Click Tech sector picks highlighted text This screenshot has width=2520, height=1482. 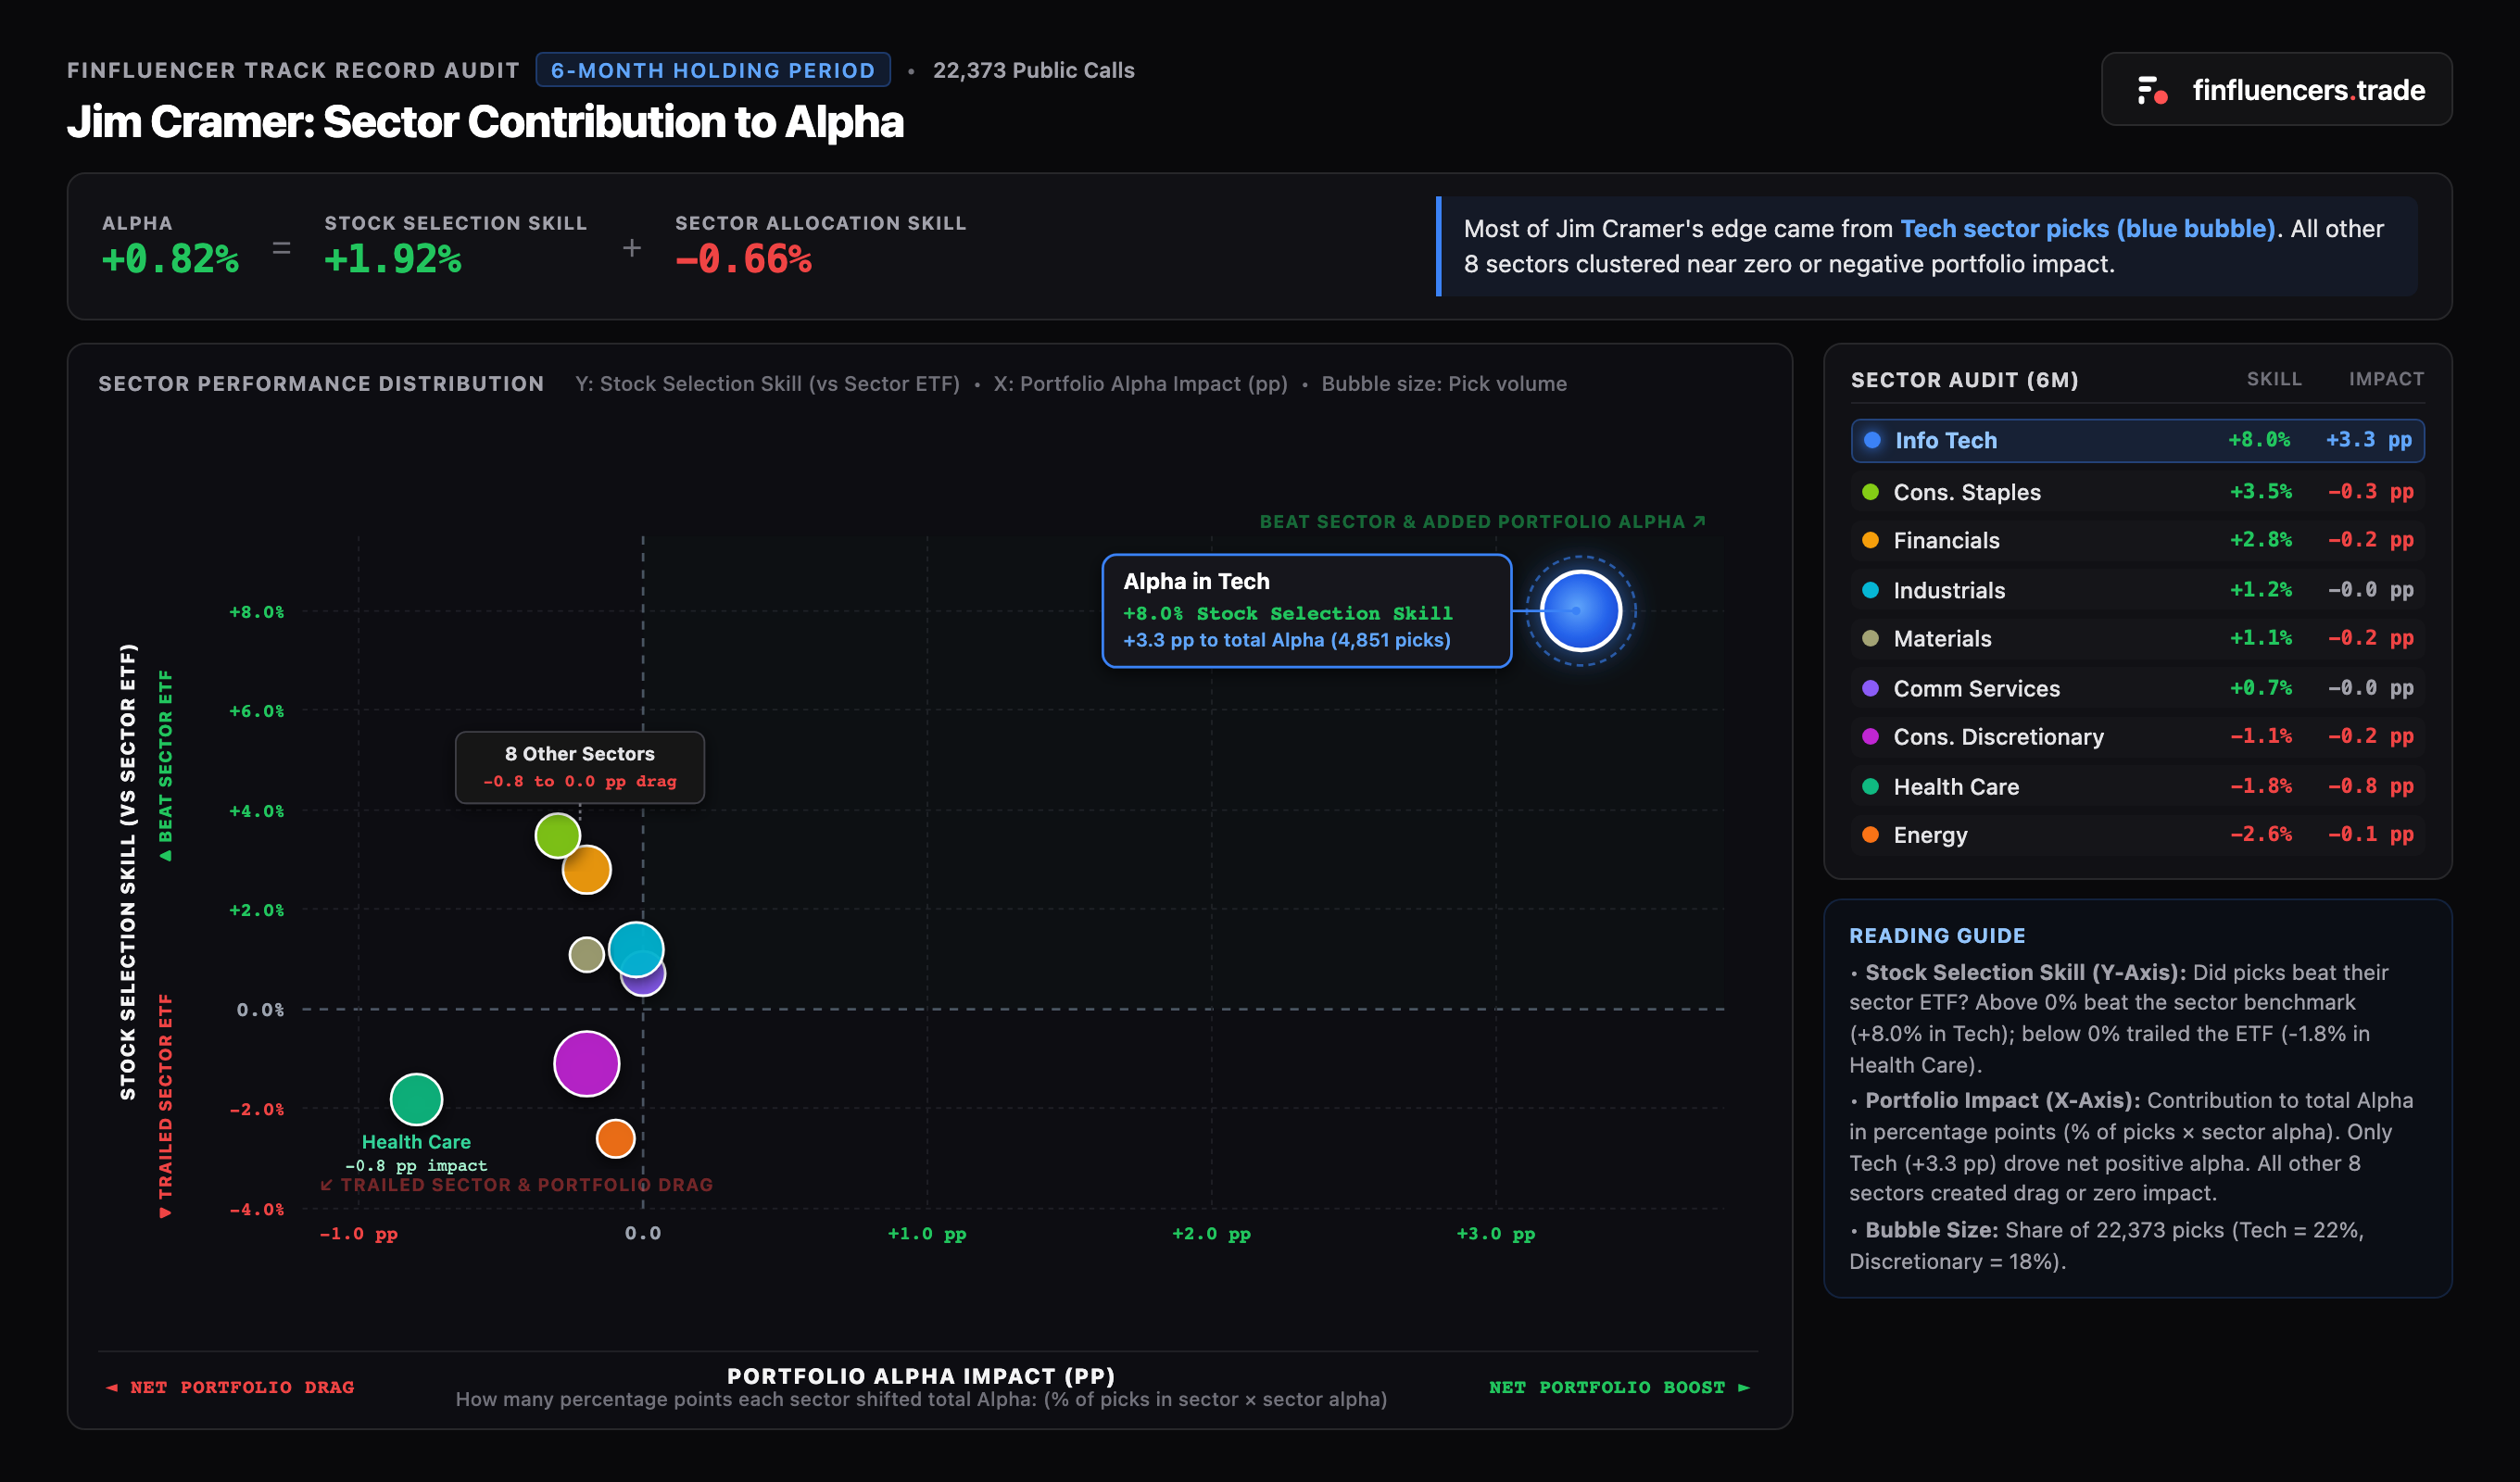pyautogui.click(x=2087, y=229)
